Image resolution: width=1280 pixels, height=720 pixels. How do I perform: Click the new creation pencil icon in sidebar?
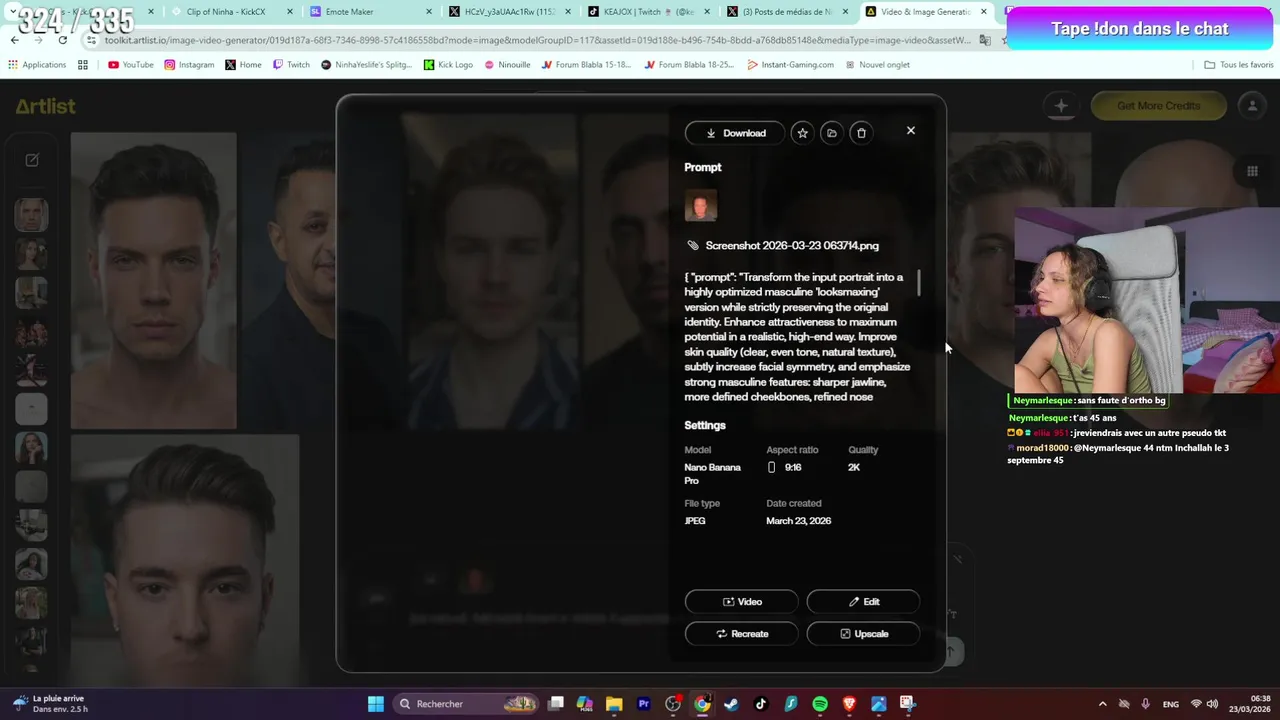32,160
